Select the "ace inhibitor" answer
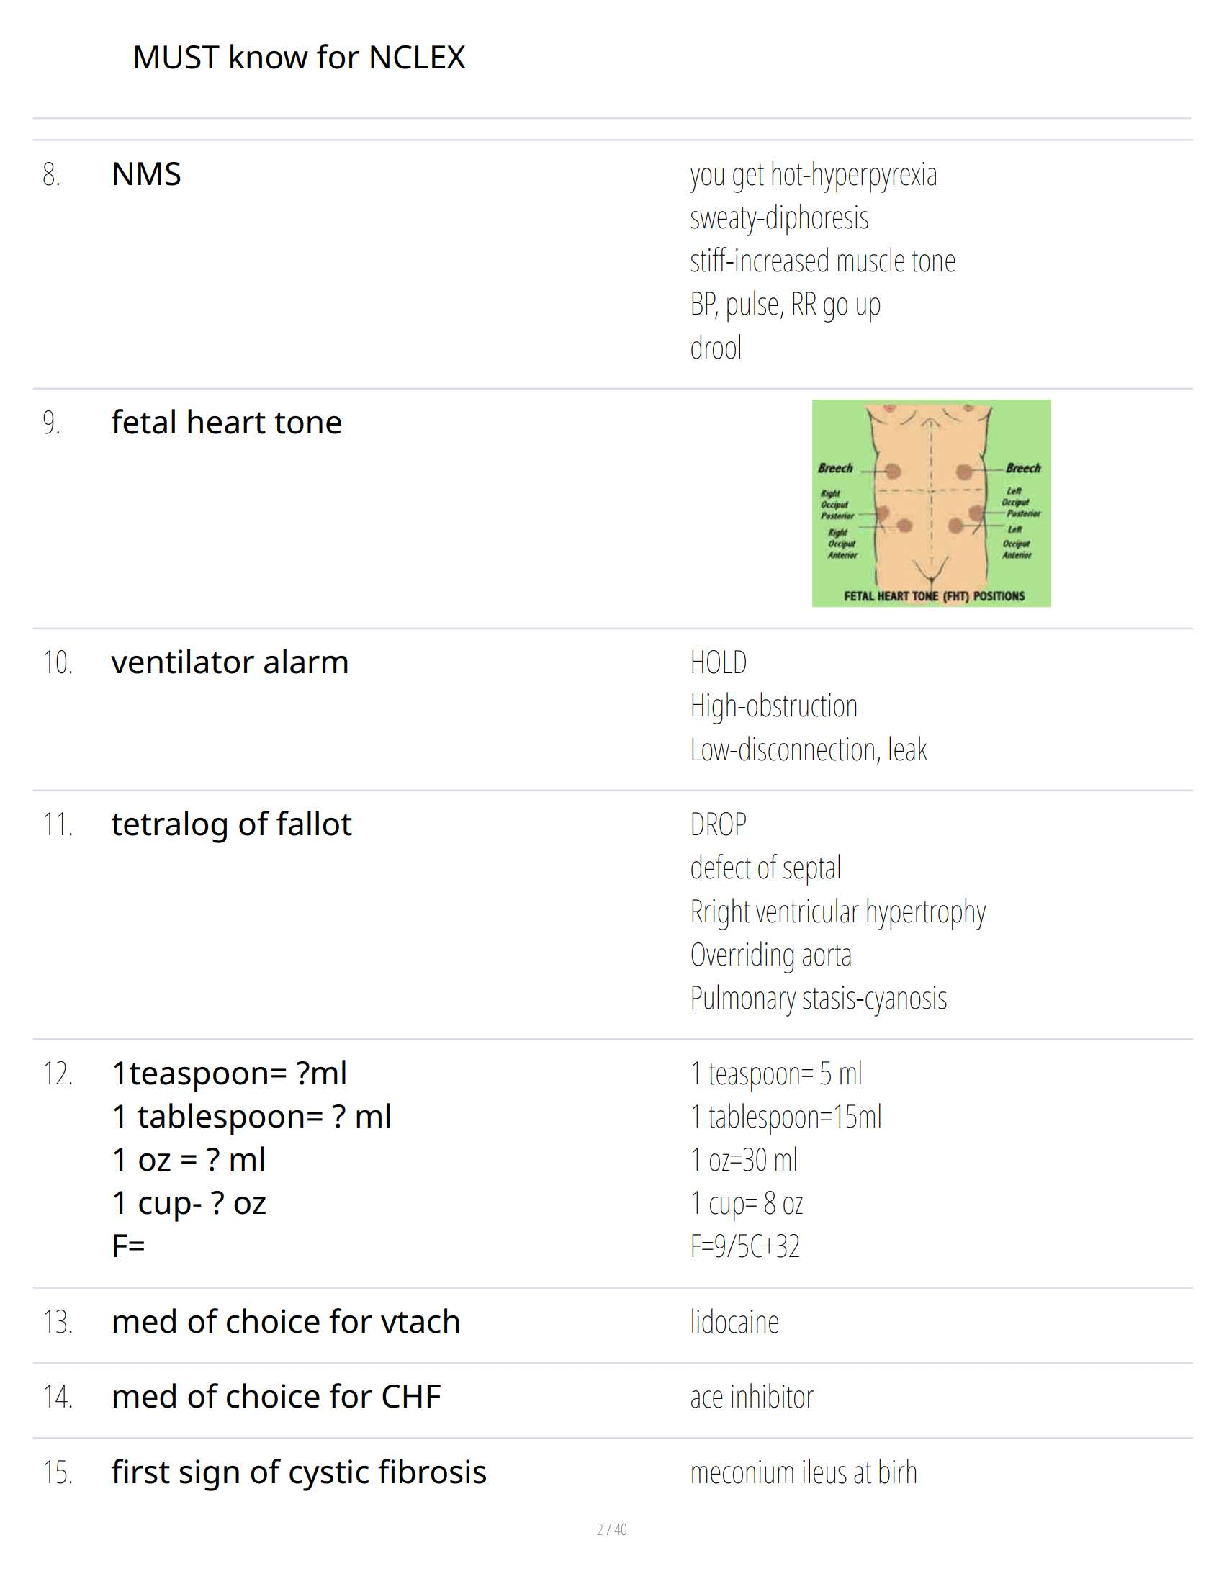The height and width of the screenshot is (1584, 1224). 752,1397
